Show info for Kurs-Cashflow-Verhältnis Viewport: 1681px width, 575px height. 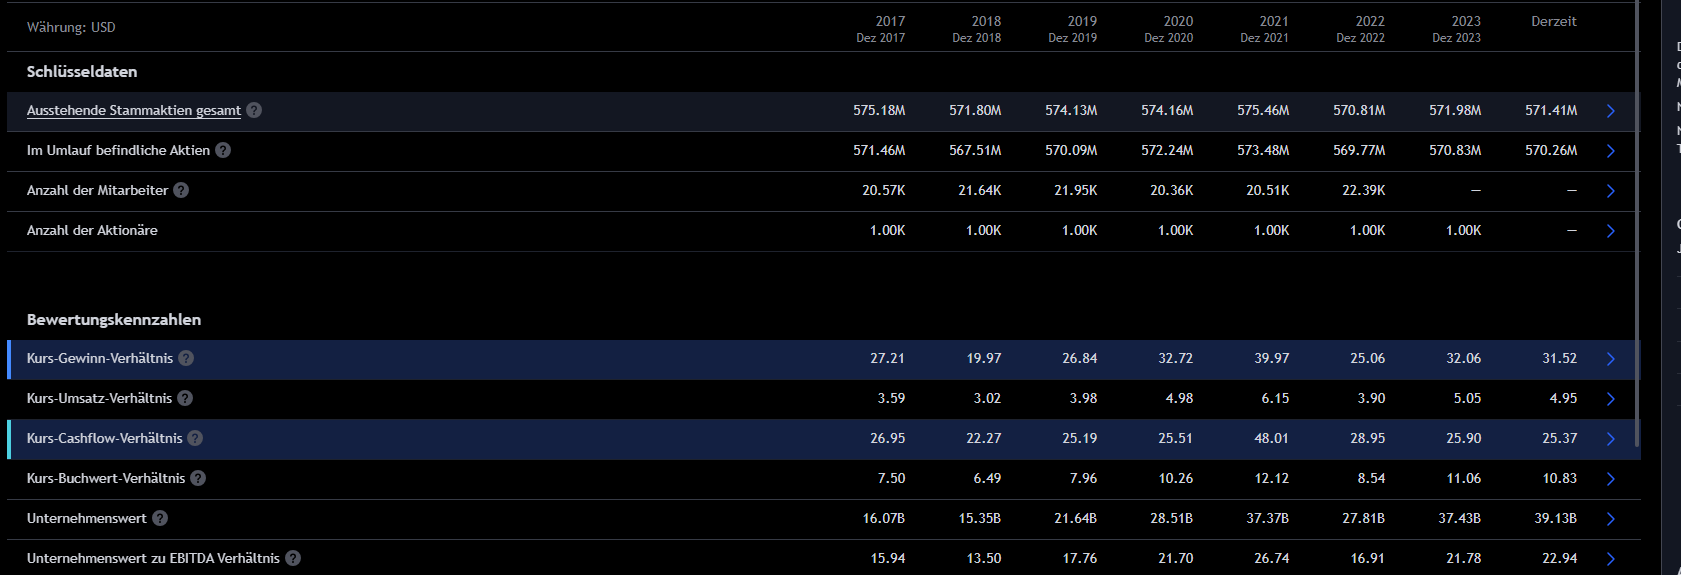(x=195, y=438)
